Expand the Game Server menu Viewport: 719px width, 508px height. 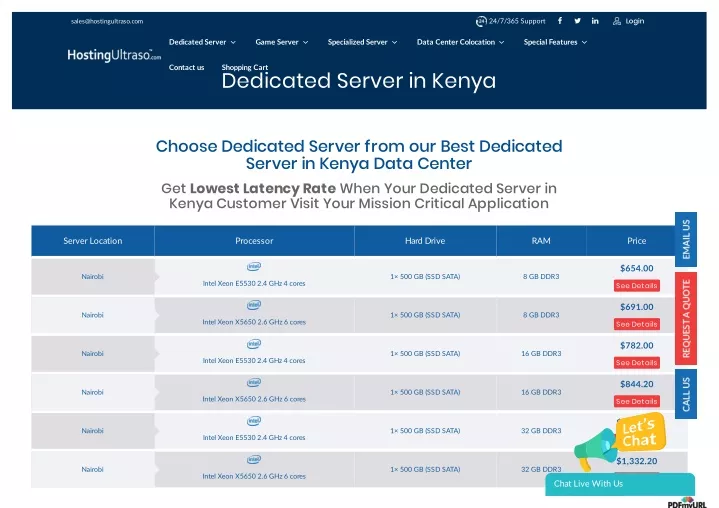[282, 42]
